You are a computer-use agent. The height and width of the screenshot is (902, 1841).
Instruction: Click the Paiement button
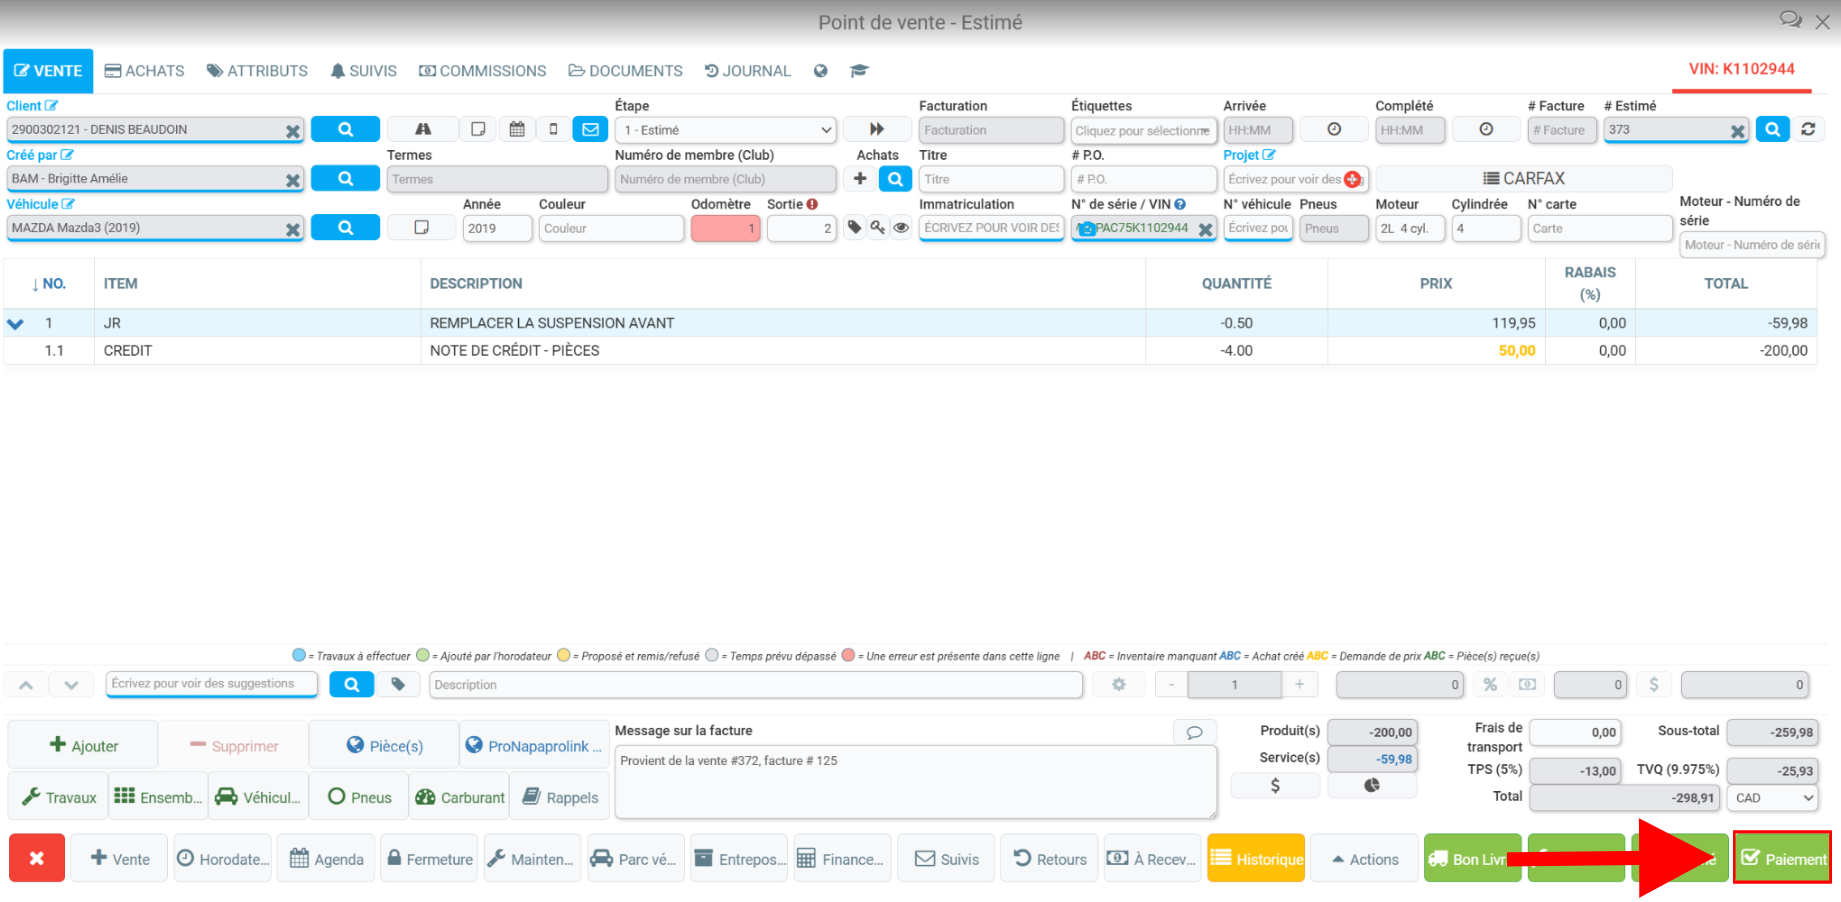click(1782, 858)
